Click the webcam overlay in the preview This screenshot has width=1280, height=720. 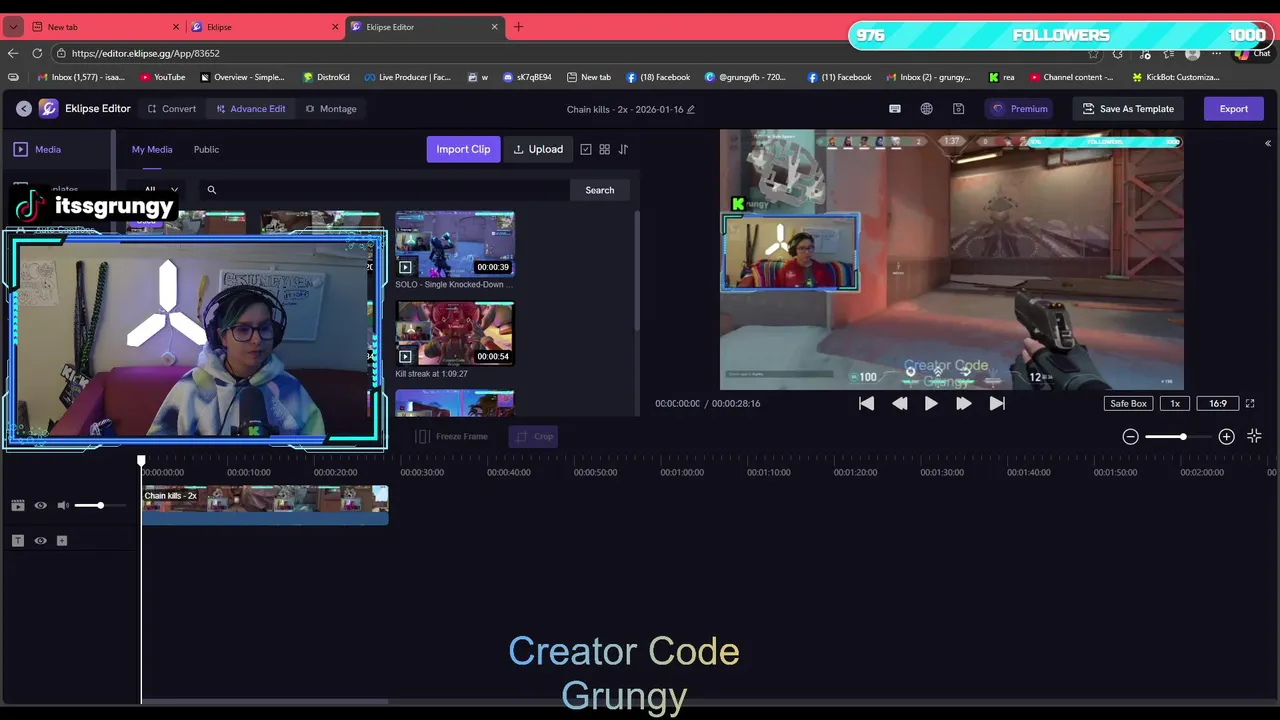790,252
